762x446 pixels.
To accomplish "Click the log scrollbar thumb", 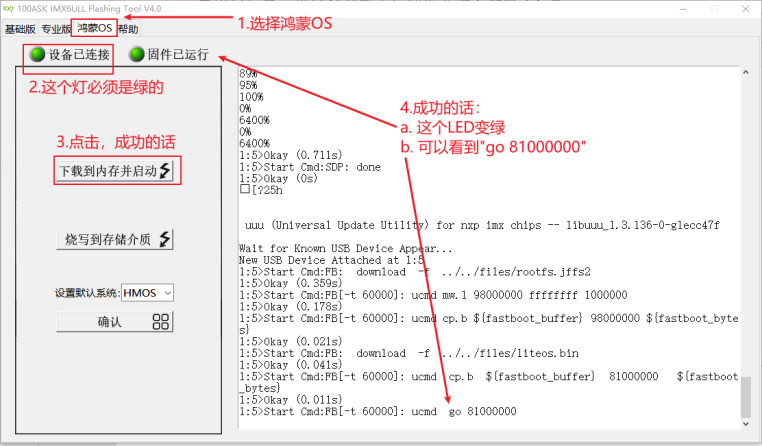I will (x=746, y=396).
